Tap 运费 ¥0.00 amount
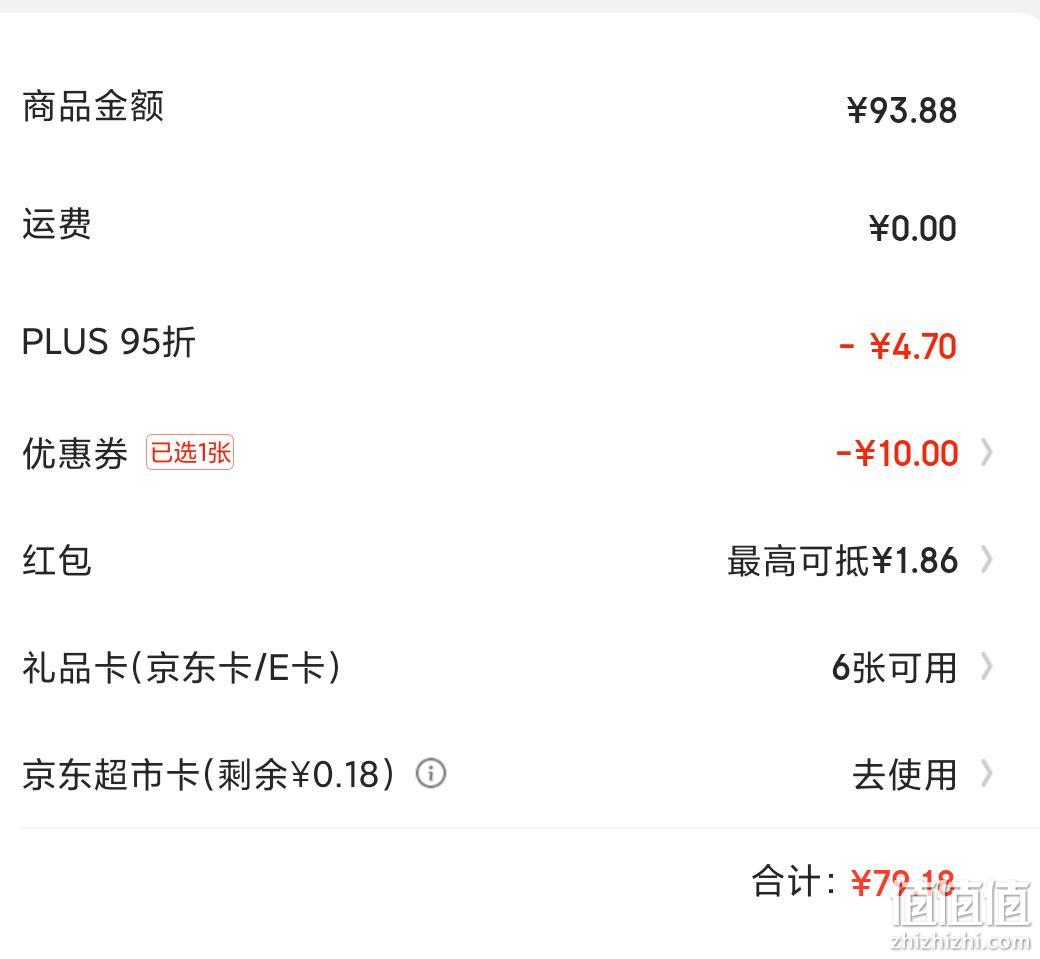The width and height of the screenshot is (1040, 959). point(913,228)
